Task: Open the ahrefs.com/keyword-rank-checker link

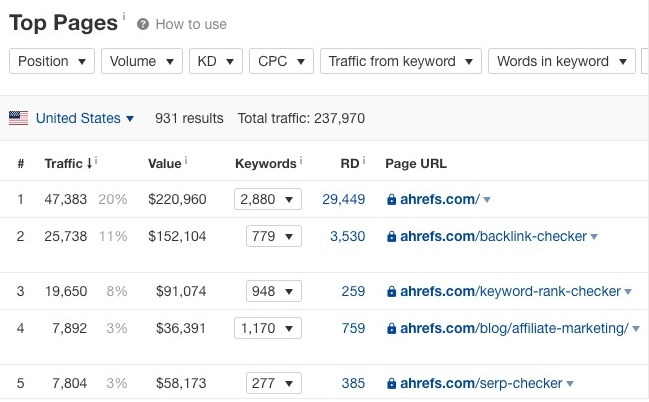Action: click(510, 291)
